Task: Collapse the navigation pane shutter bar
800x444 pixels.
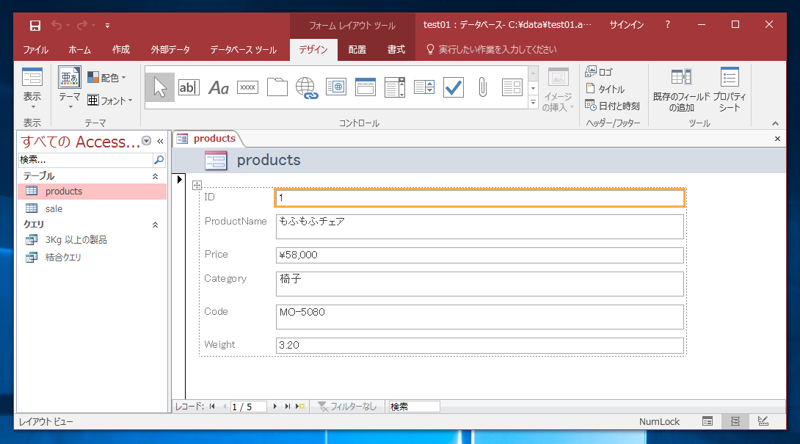Action: (160, 141)
